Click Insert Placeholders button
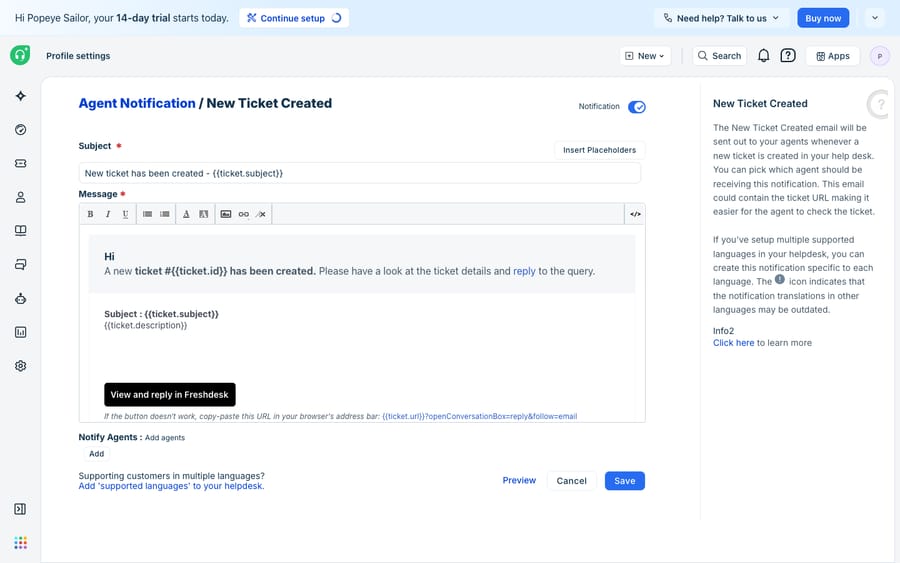The image size is (900, 563). [x=599, y=150]
